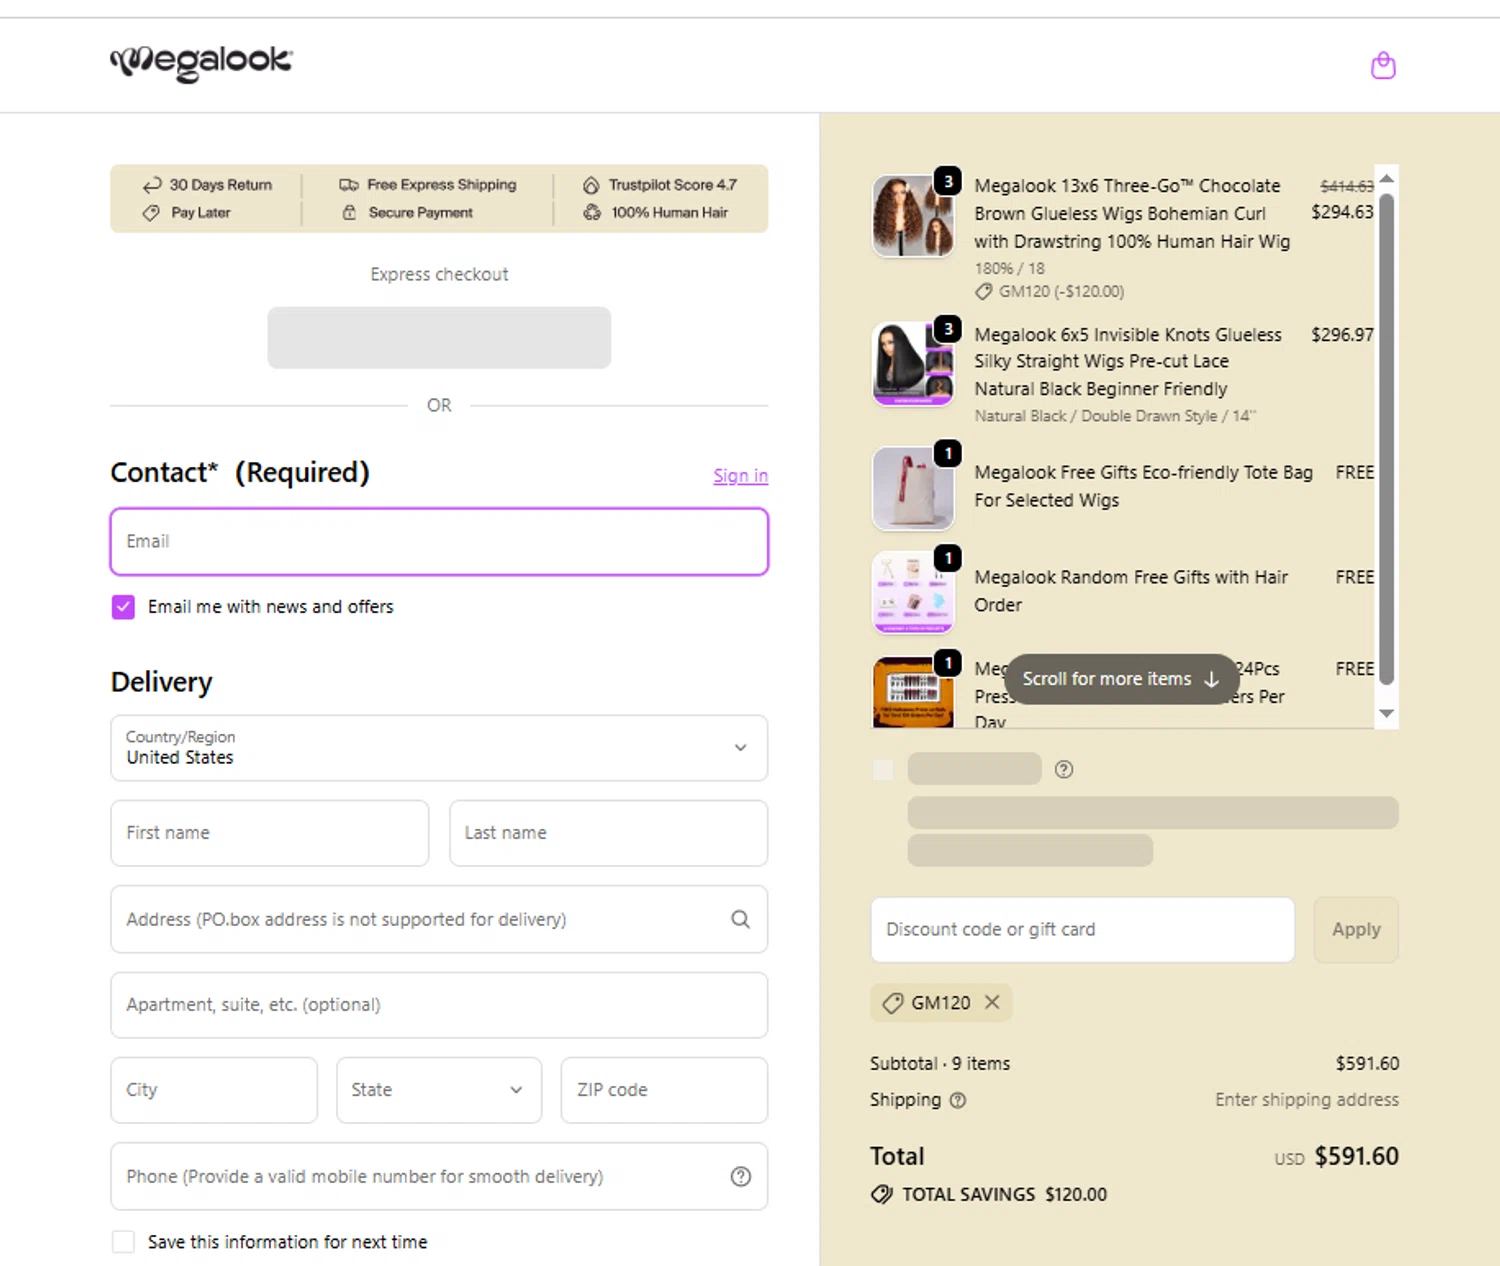Click the Apply discount button
The height and width of the screenshot is (1266, 1500).
1356,930
